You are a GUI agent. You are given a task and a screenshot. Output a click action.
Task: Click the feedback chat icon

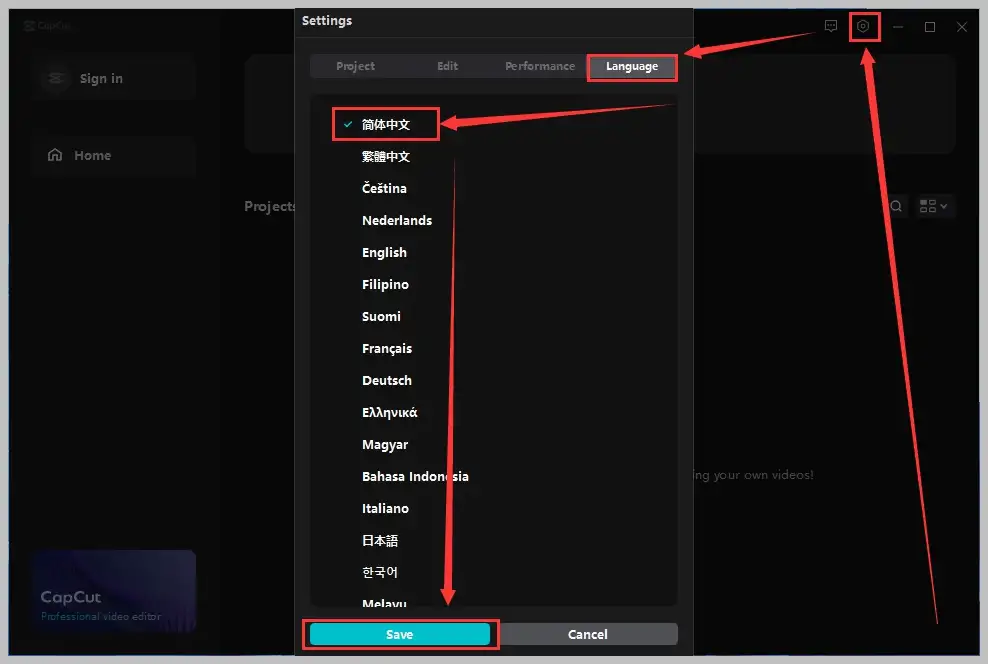pyautogui.click(x=831, y=26)
